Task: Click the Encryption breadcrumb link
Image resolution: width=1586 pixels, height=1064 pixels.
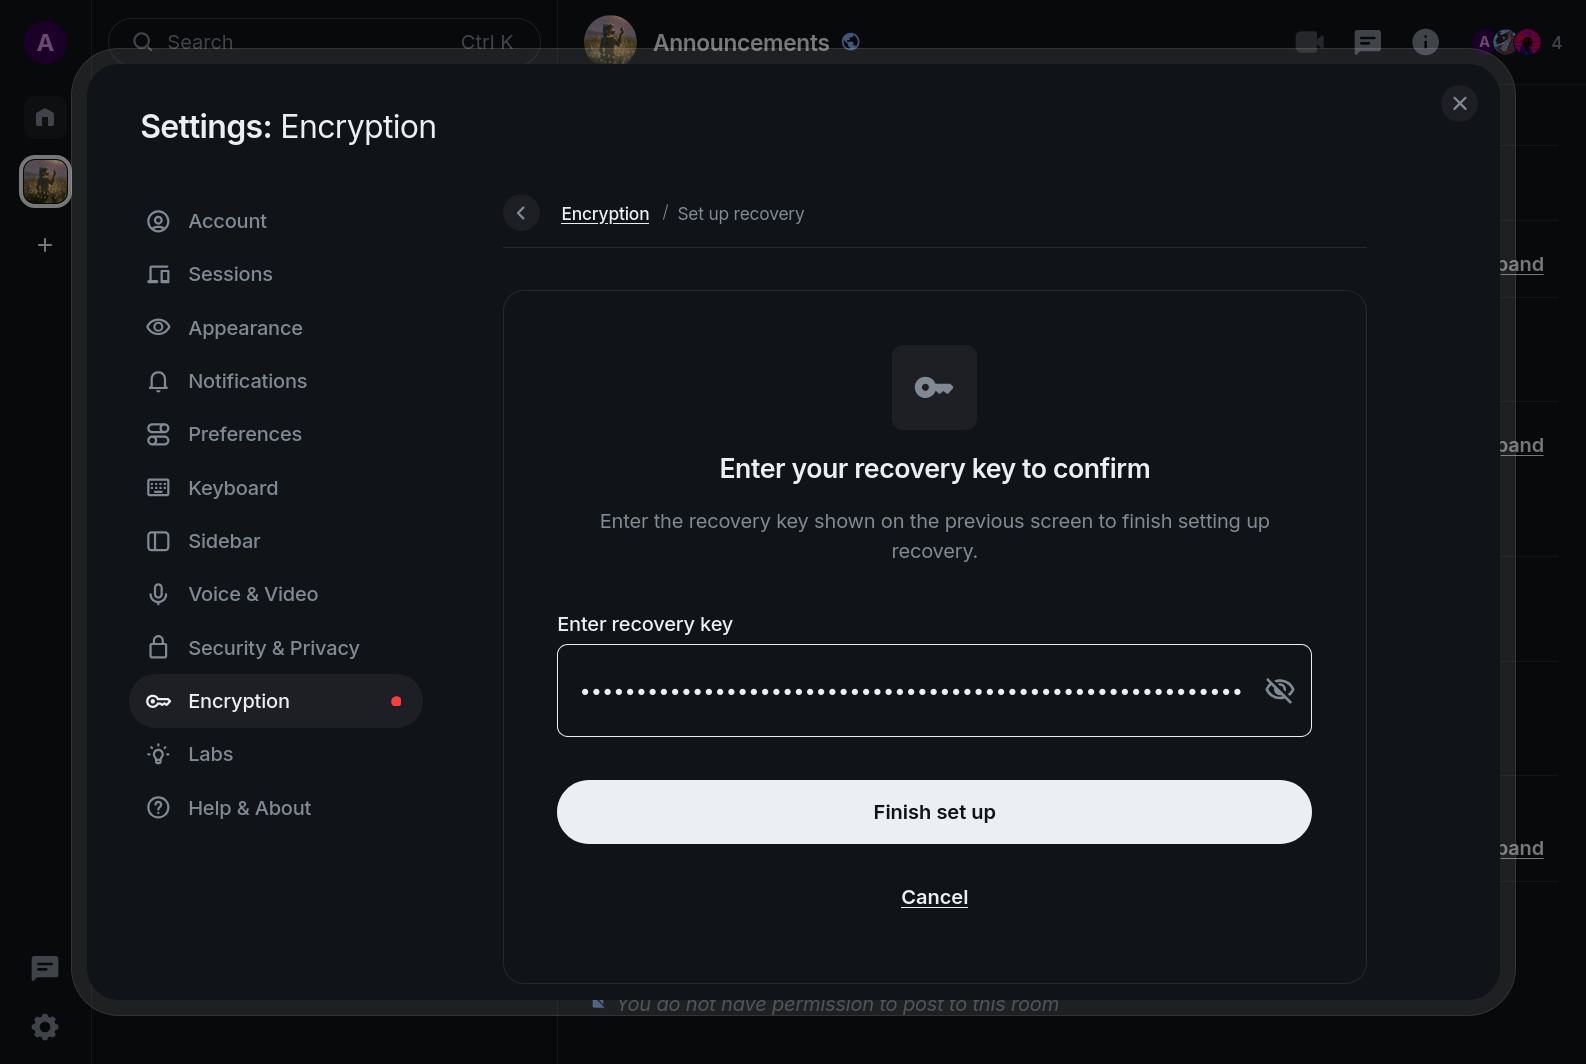Action: (x=605, y=214)
